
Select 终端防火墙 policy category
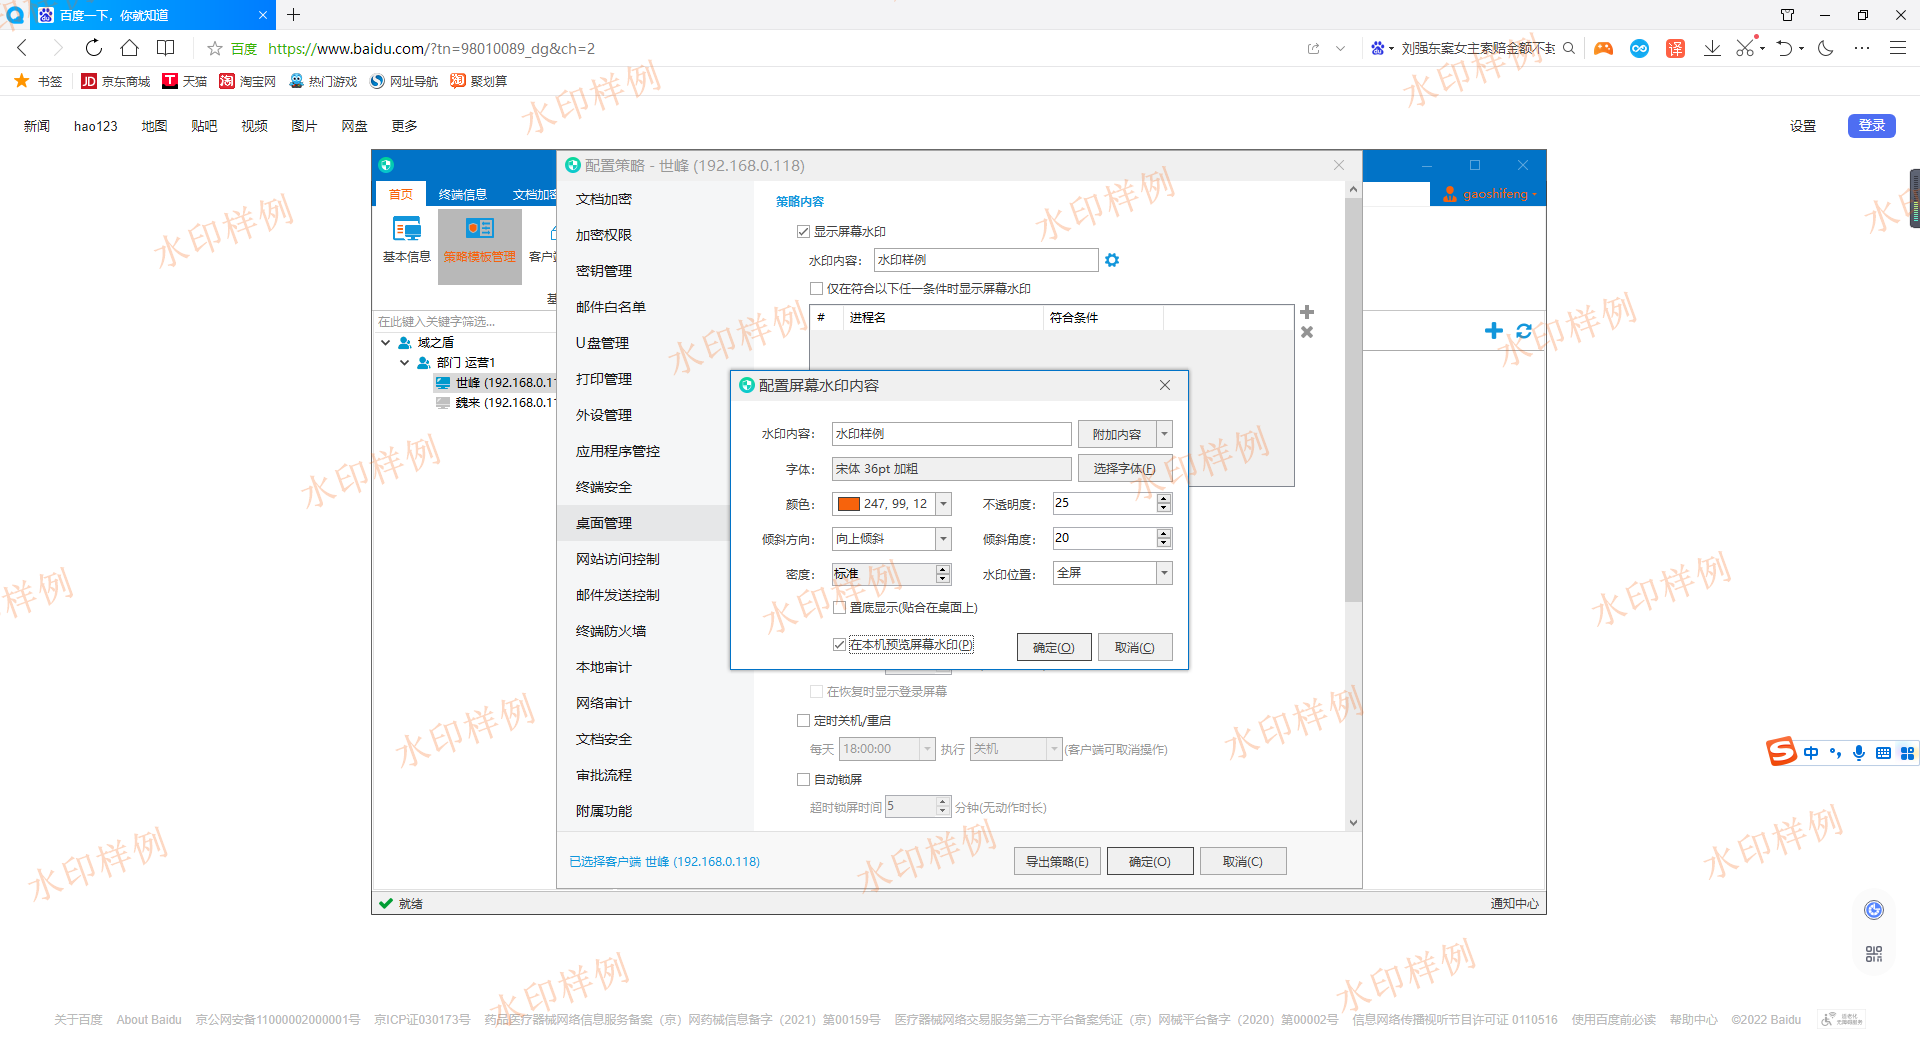coord(611,631)
